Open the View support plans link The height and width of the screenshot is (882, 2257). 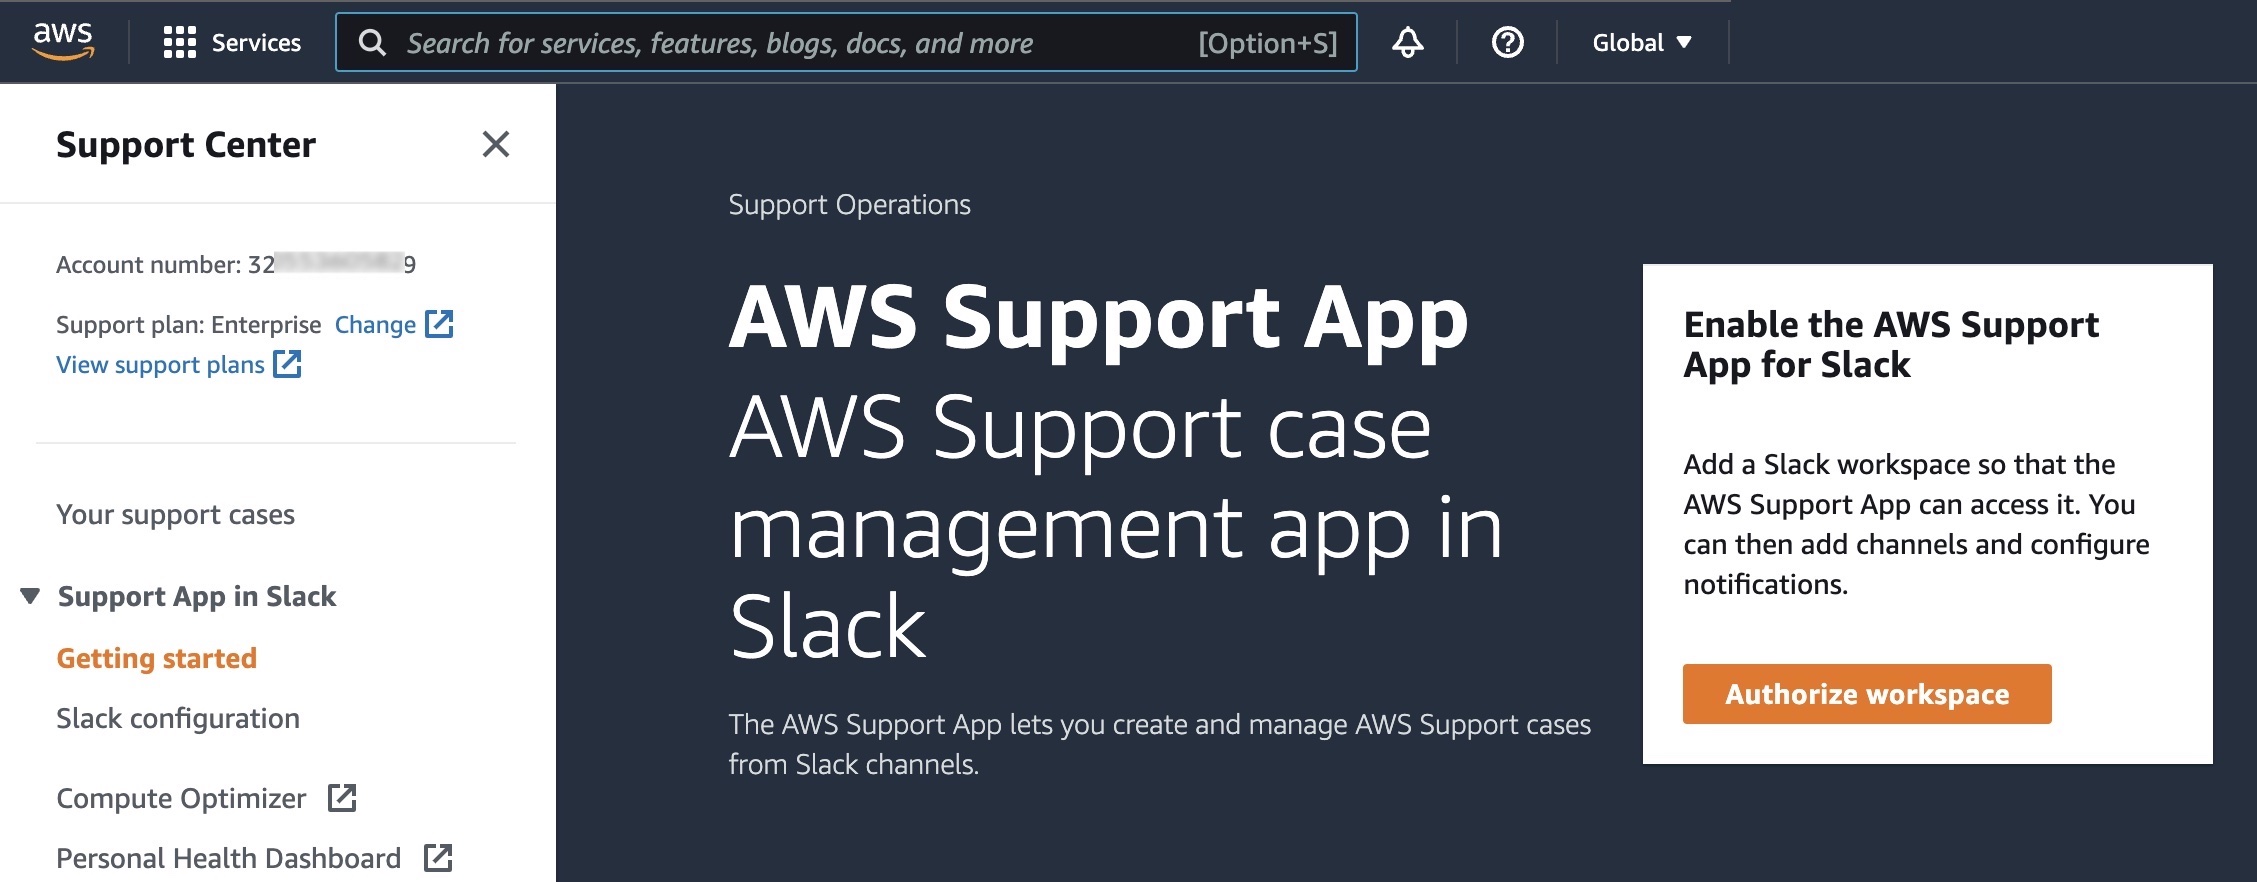(160, 364)
